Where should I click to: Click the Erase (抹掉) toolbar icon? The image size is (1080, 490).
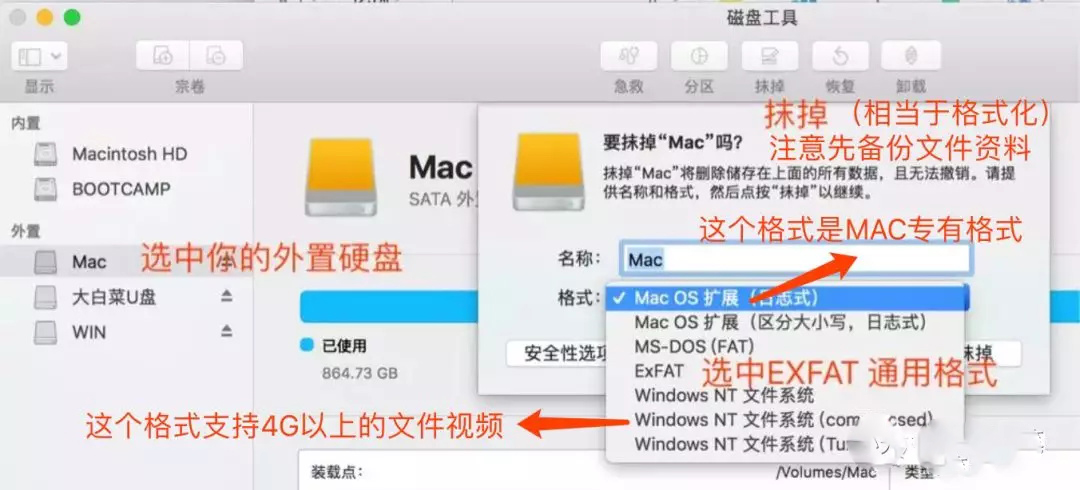[769, 56]
